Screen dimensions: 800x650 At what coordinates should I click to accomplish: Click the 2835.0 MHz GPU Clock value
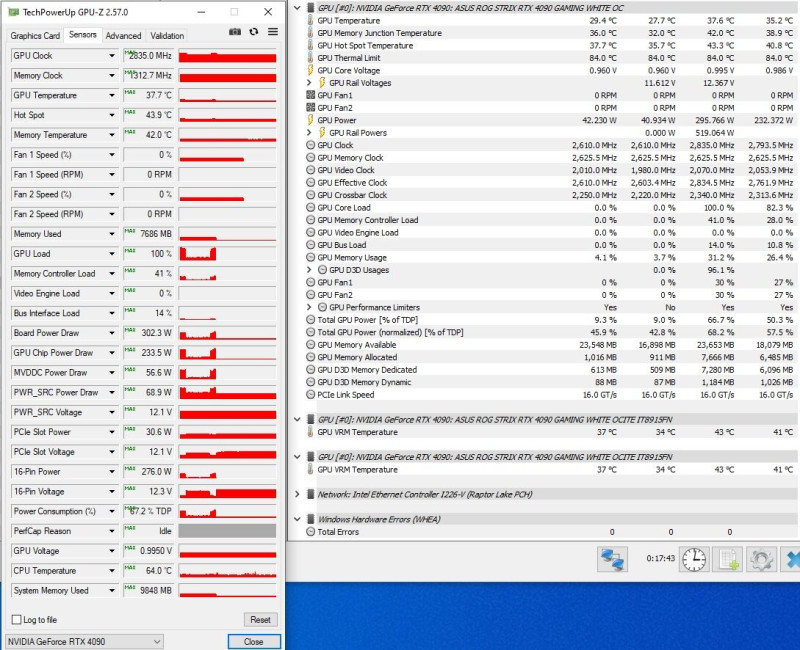pyautogui.click(x=148, y=56)
